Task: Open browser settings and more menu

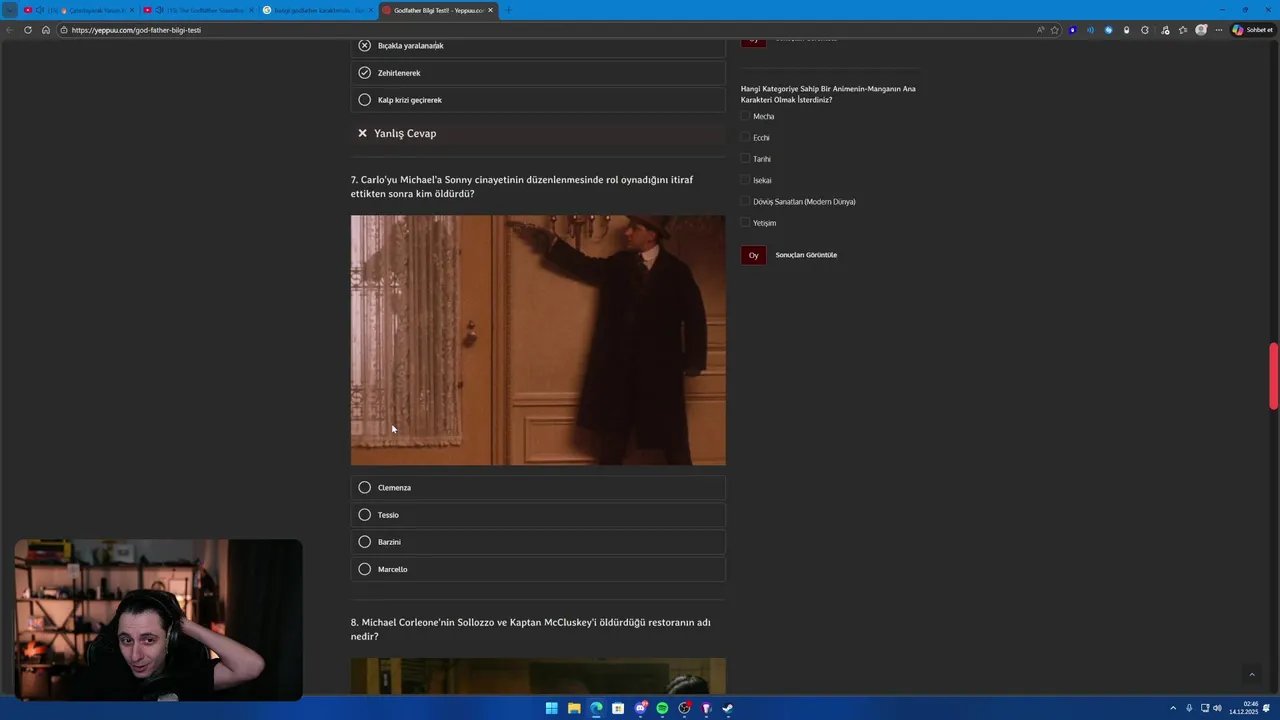Action: [1218, 30]
